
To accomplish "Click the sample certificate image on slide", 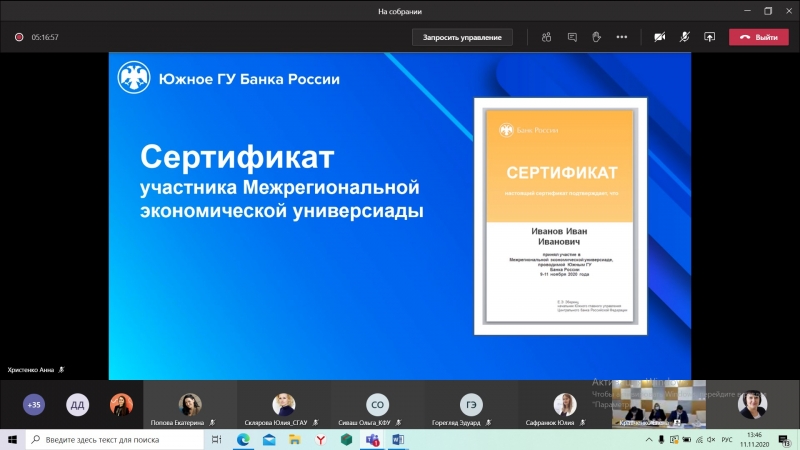I will click(x=560, y=216).
